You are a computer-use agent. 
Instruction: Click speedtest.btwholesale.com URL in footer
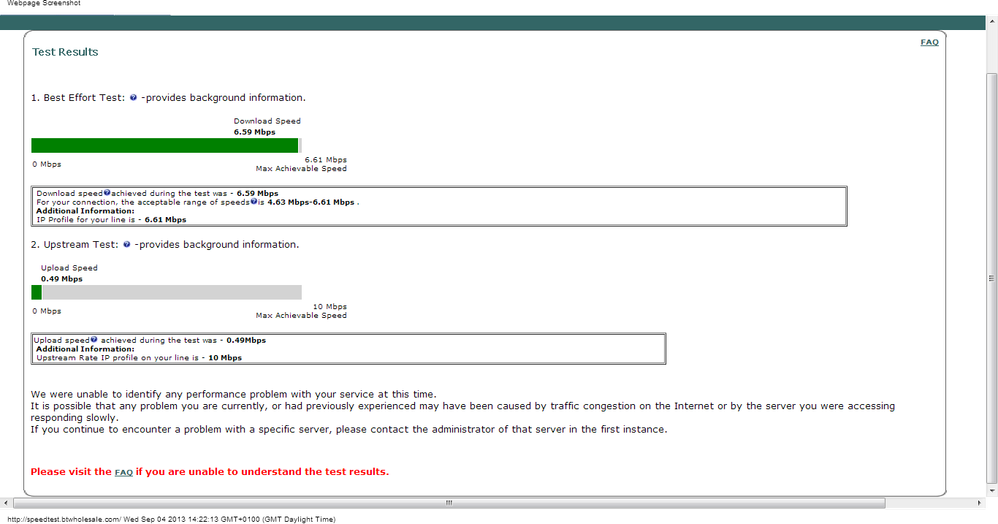(64, 520)
